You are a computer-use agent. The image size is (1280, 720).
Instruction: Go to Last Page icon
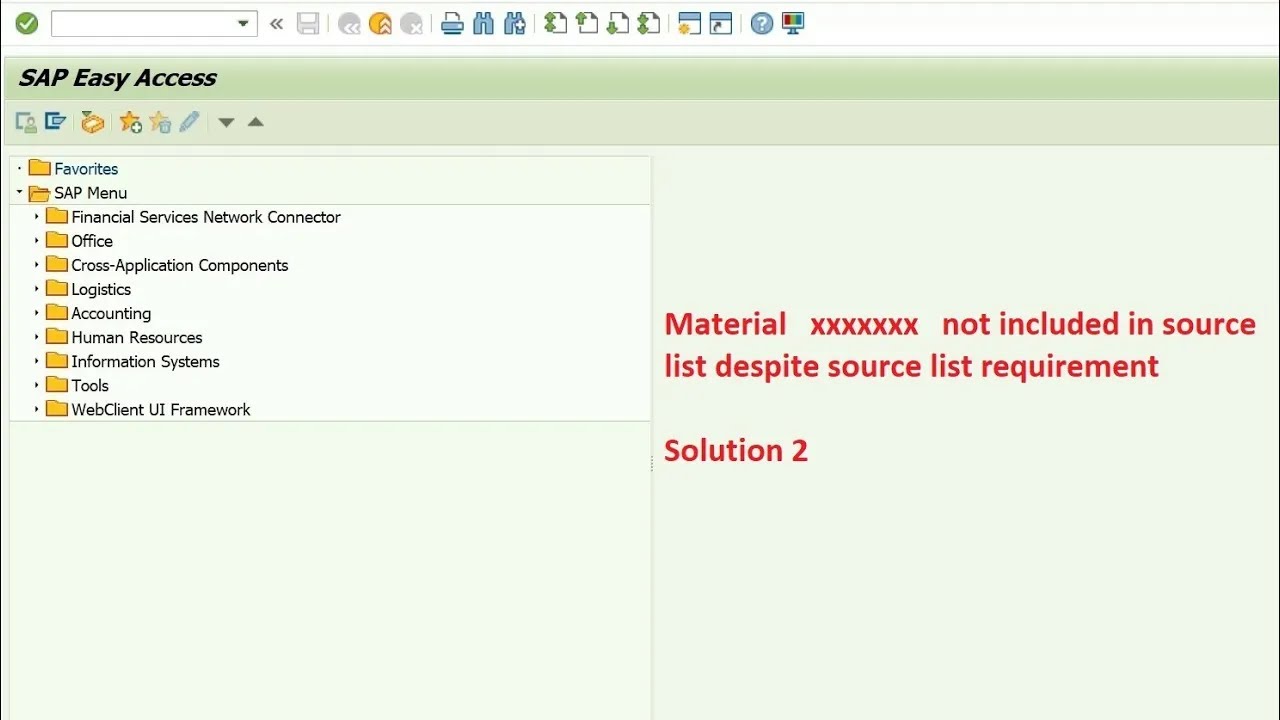point(649,23)
